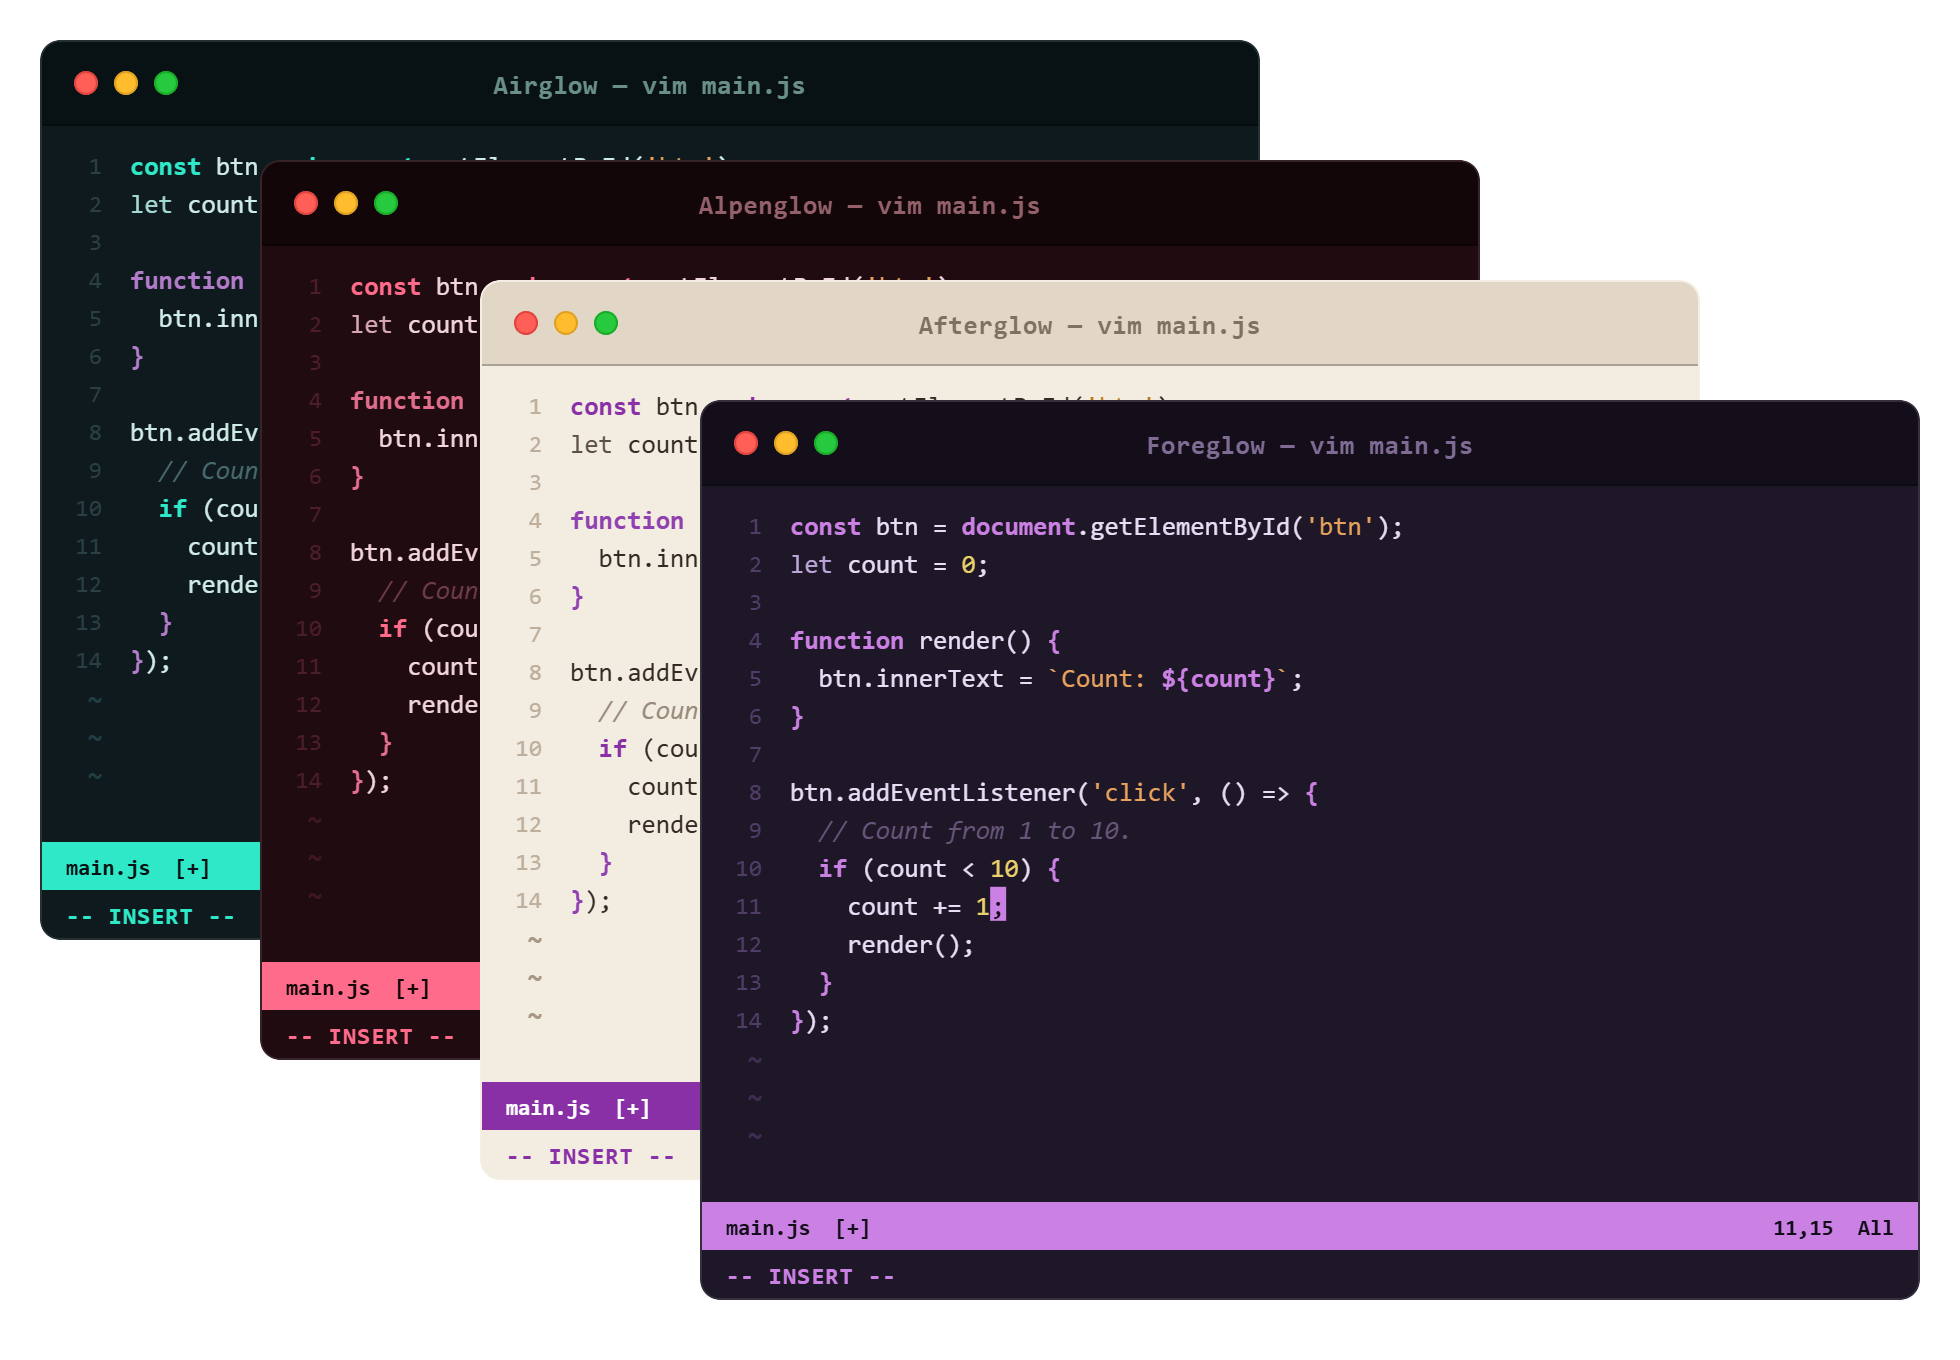Close the Foreglow window with the red button

pos(746,443)
